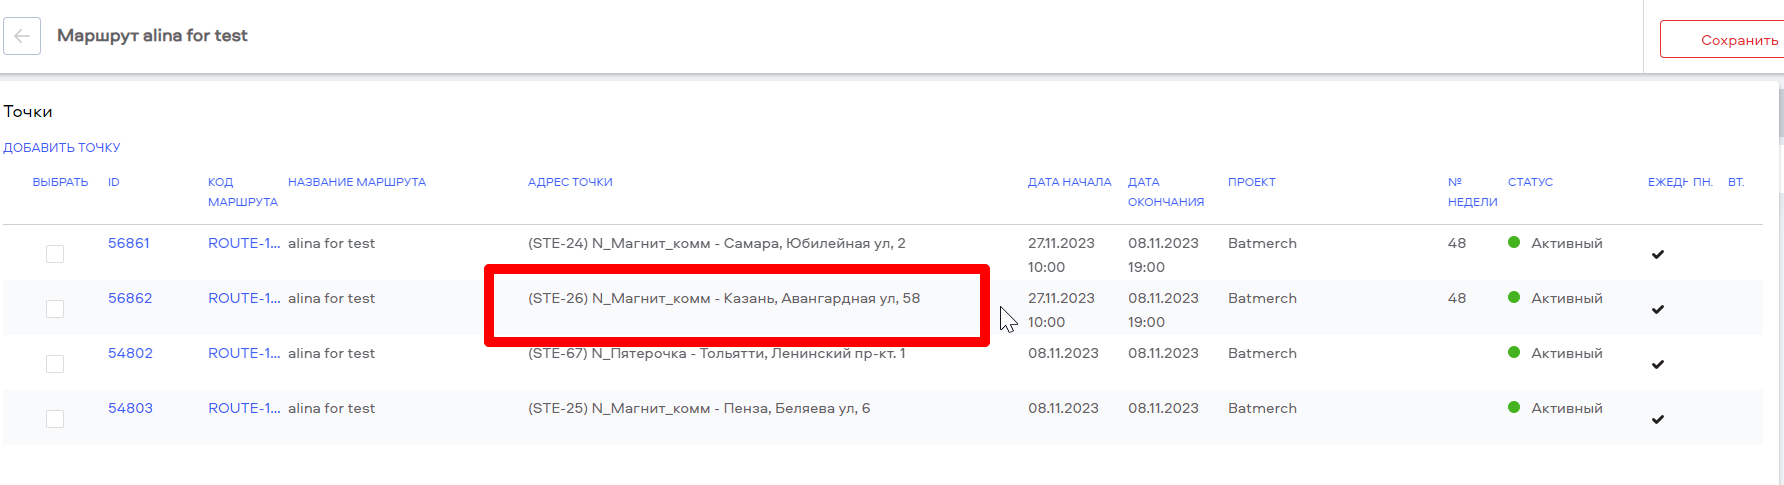This screenshot has width=1784, height=485.
Task: Click the ЕЖЕДН column header
Action: (x=1667, y=182)
